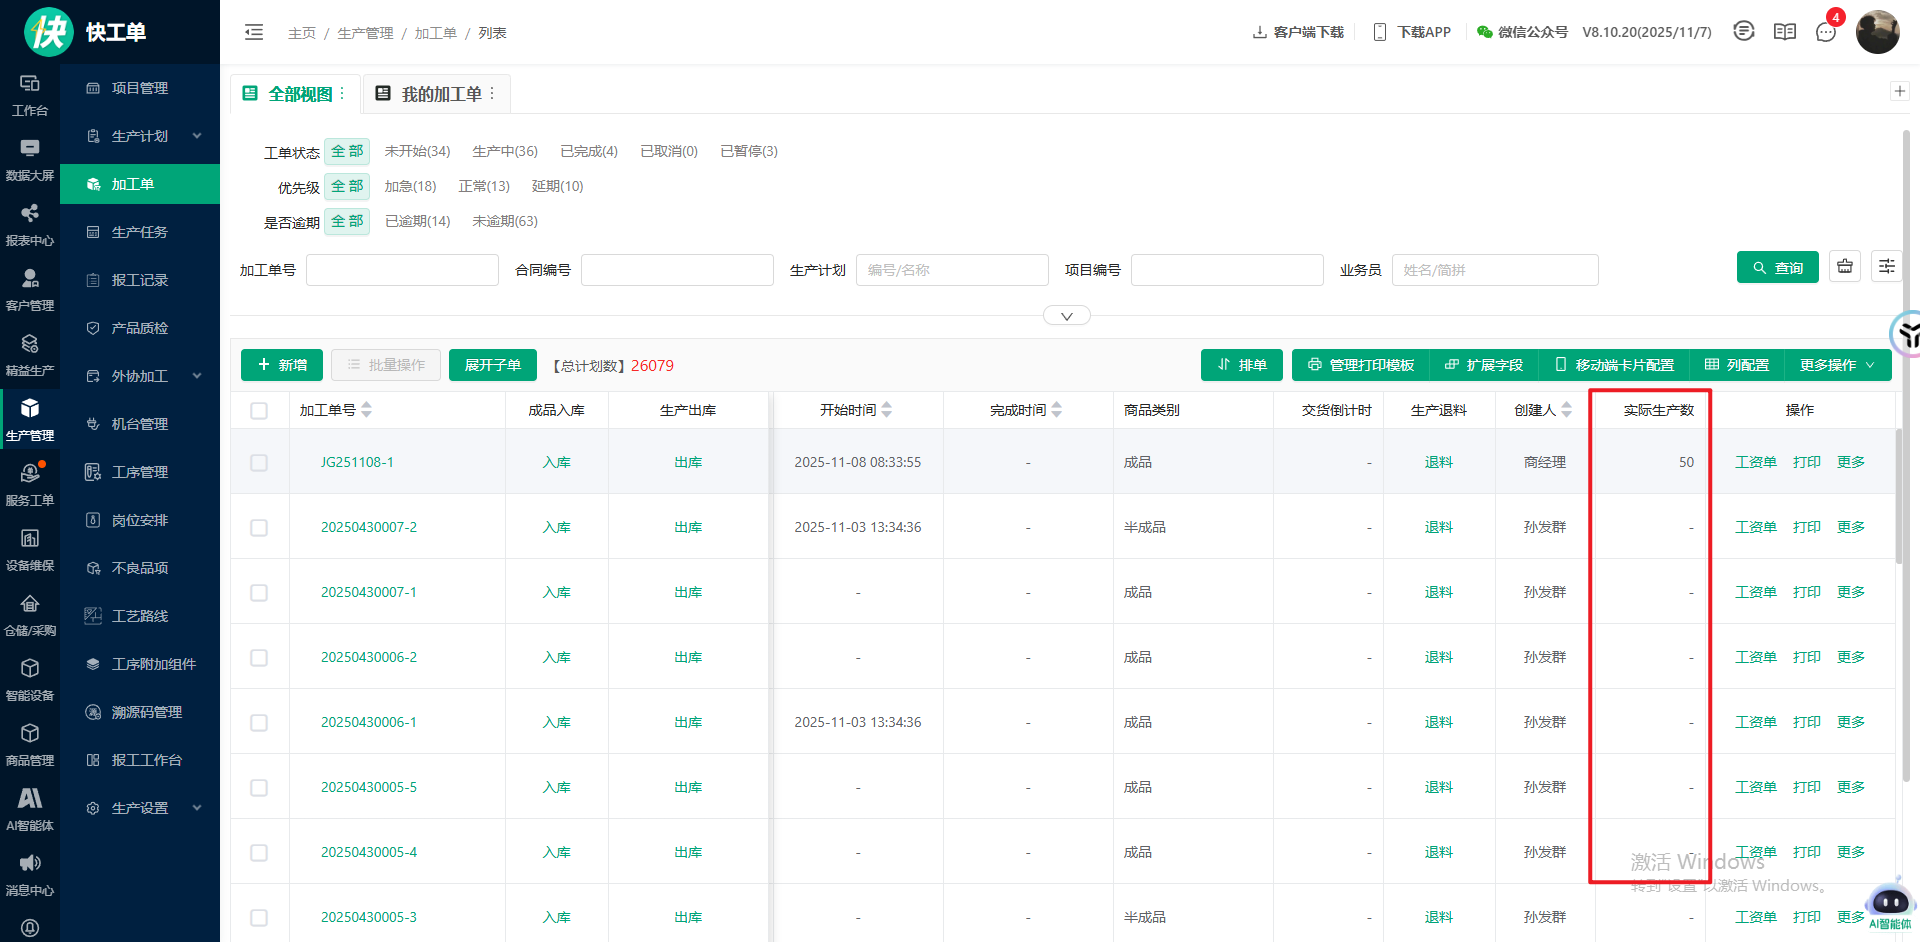Open 生产任务 in the side menu
The image size is (1920, 942).
point(139,232)
